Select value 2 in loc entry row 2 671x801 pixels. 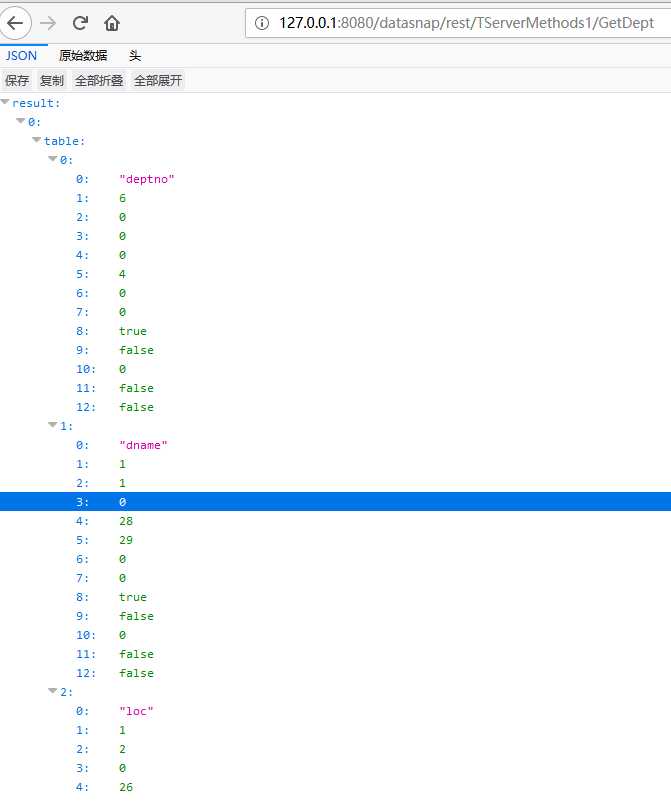(x=123, y=749)
